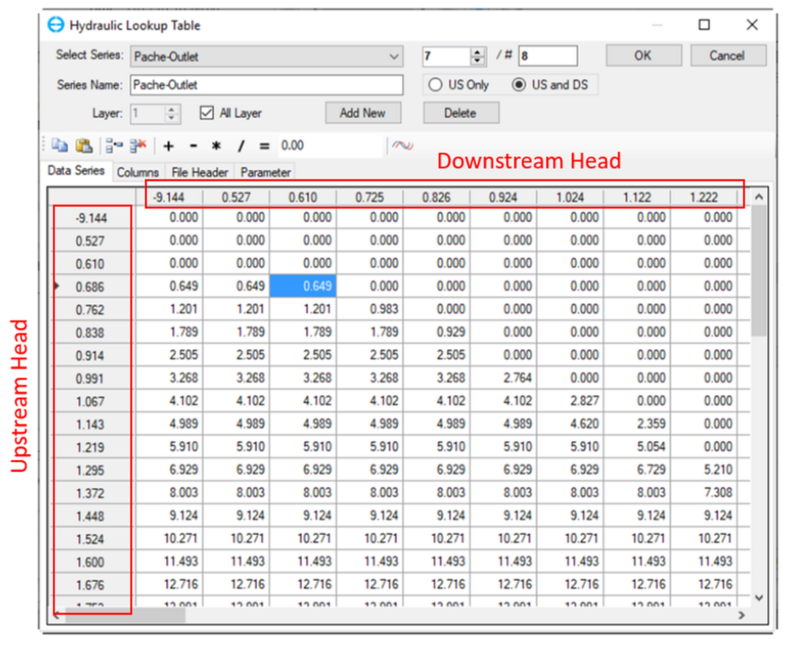Click the Layer spinner arrows
This screenshot has height=648, width=787.
(171, 114)
